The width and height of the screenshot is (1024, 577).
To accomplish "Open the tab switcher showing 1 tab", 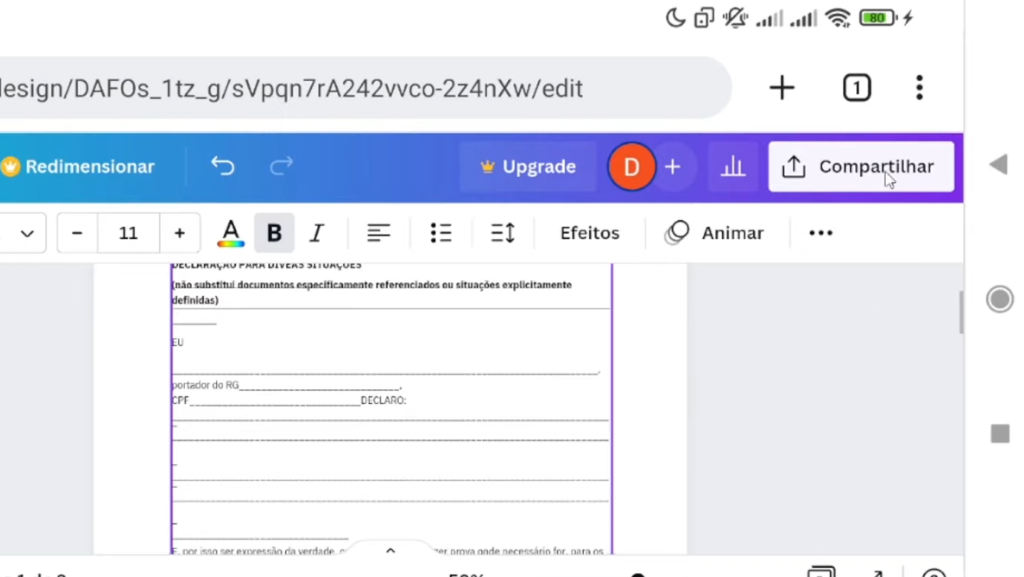I will (857, 88).
